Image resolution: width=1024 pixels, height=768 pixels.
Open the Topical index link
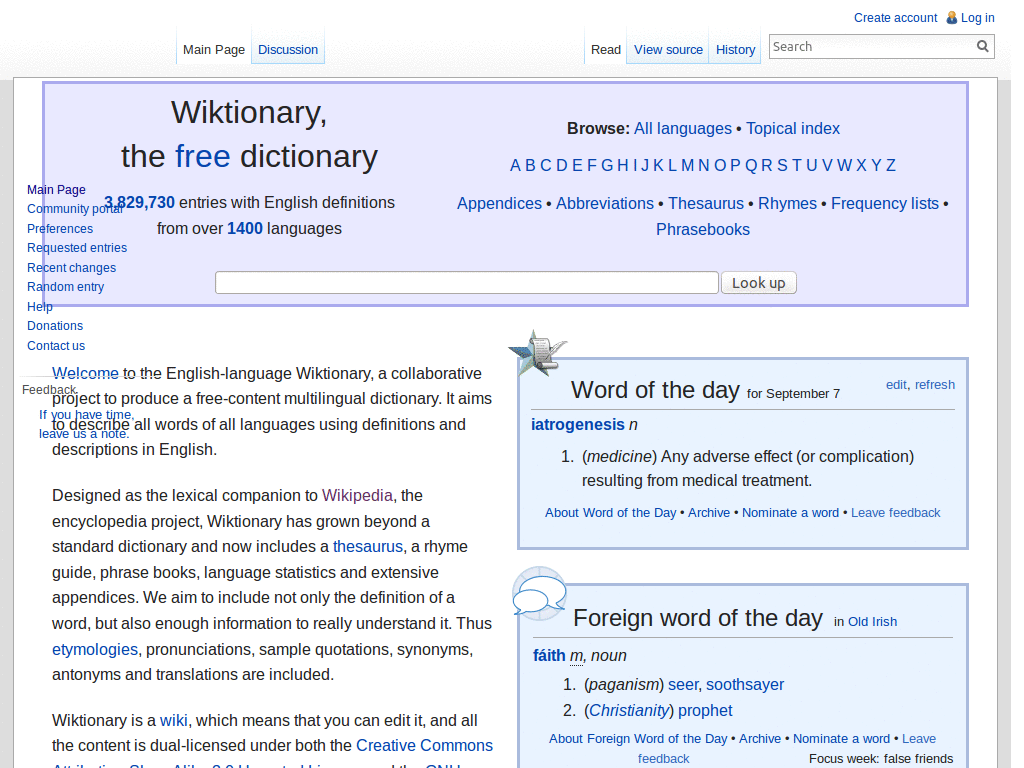tap(793, 129)
